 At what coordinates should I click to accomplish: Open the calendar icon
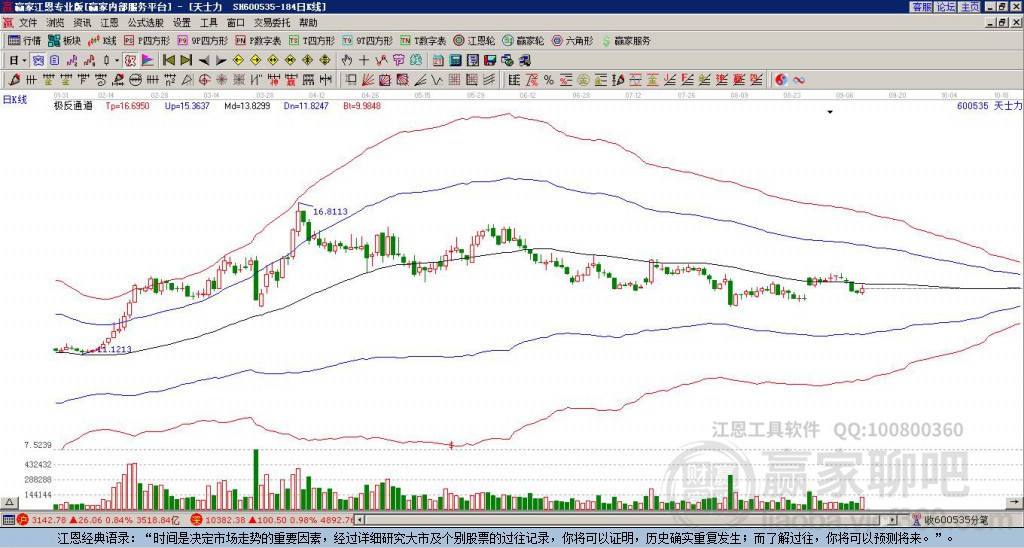tap(438, 60)
